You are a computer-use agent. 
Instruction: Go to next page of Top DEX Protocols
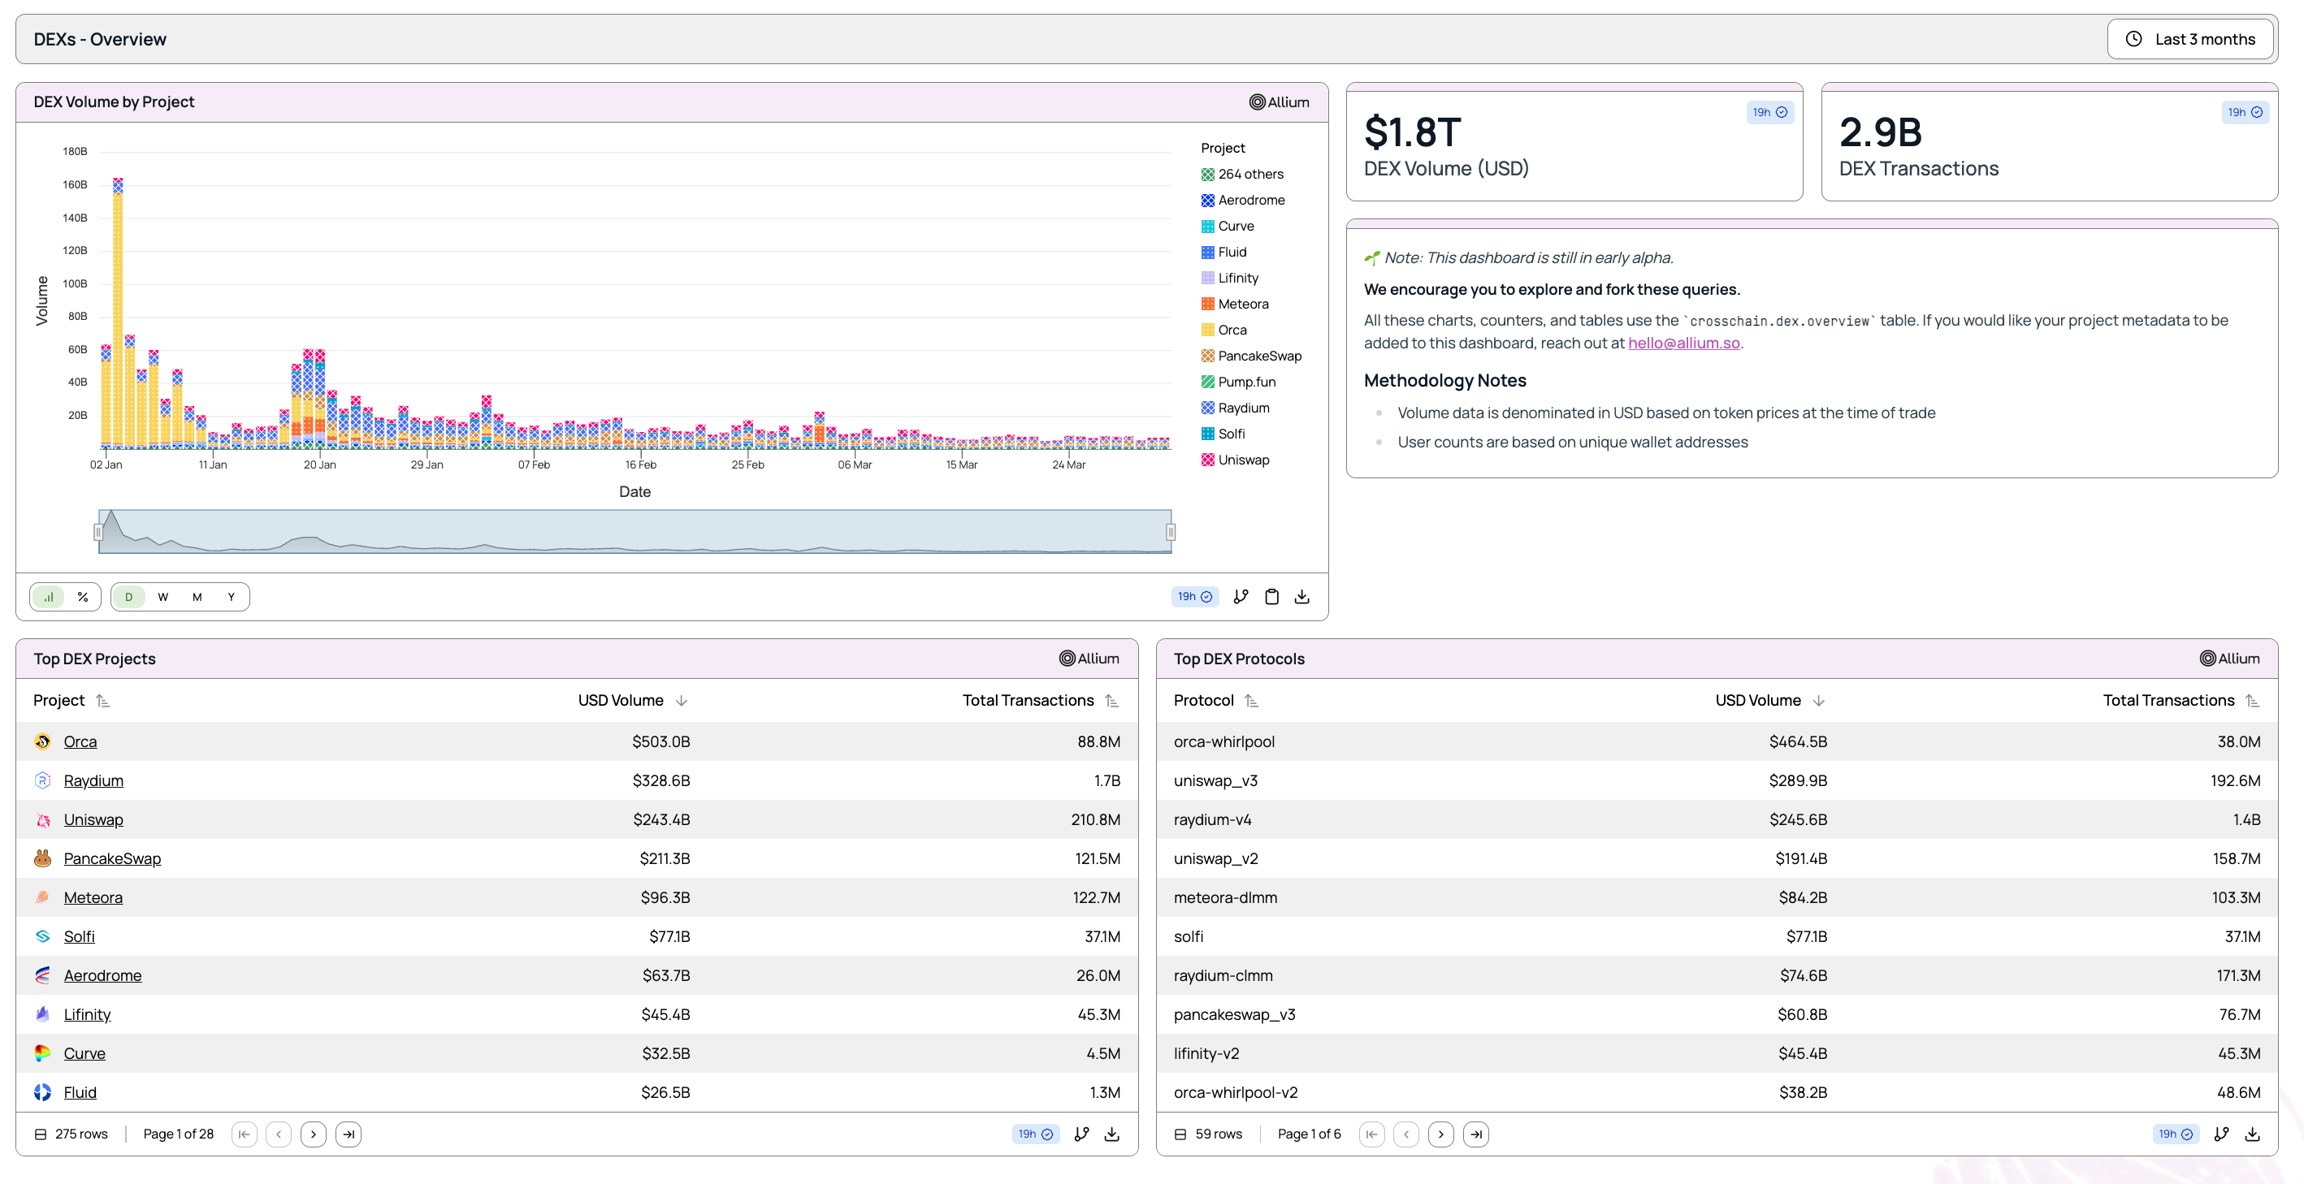pyautogui.click(x=1441, y=1135)
